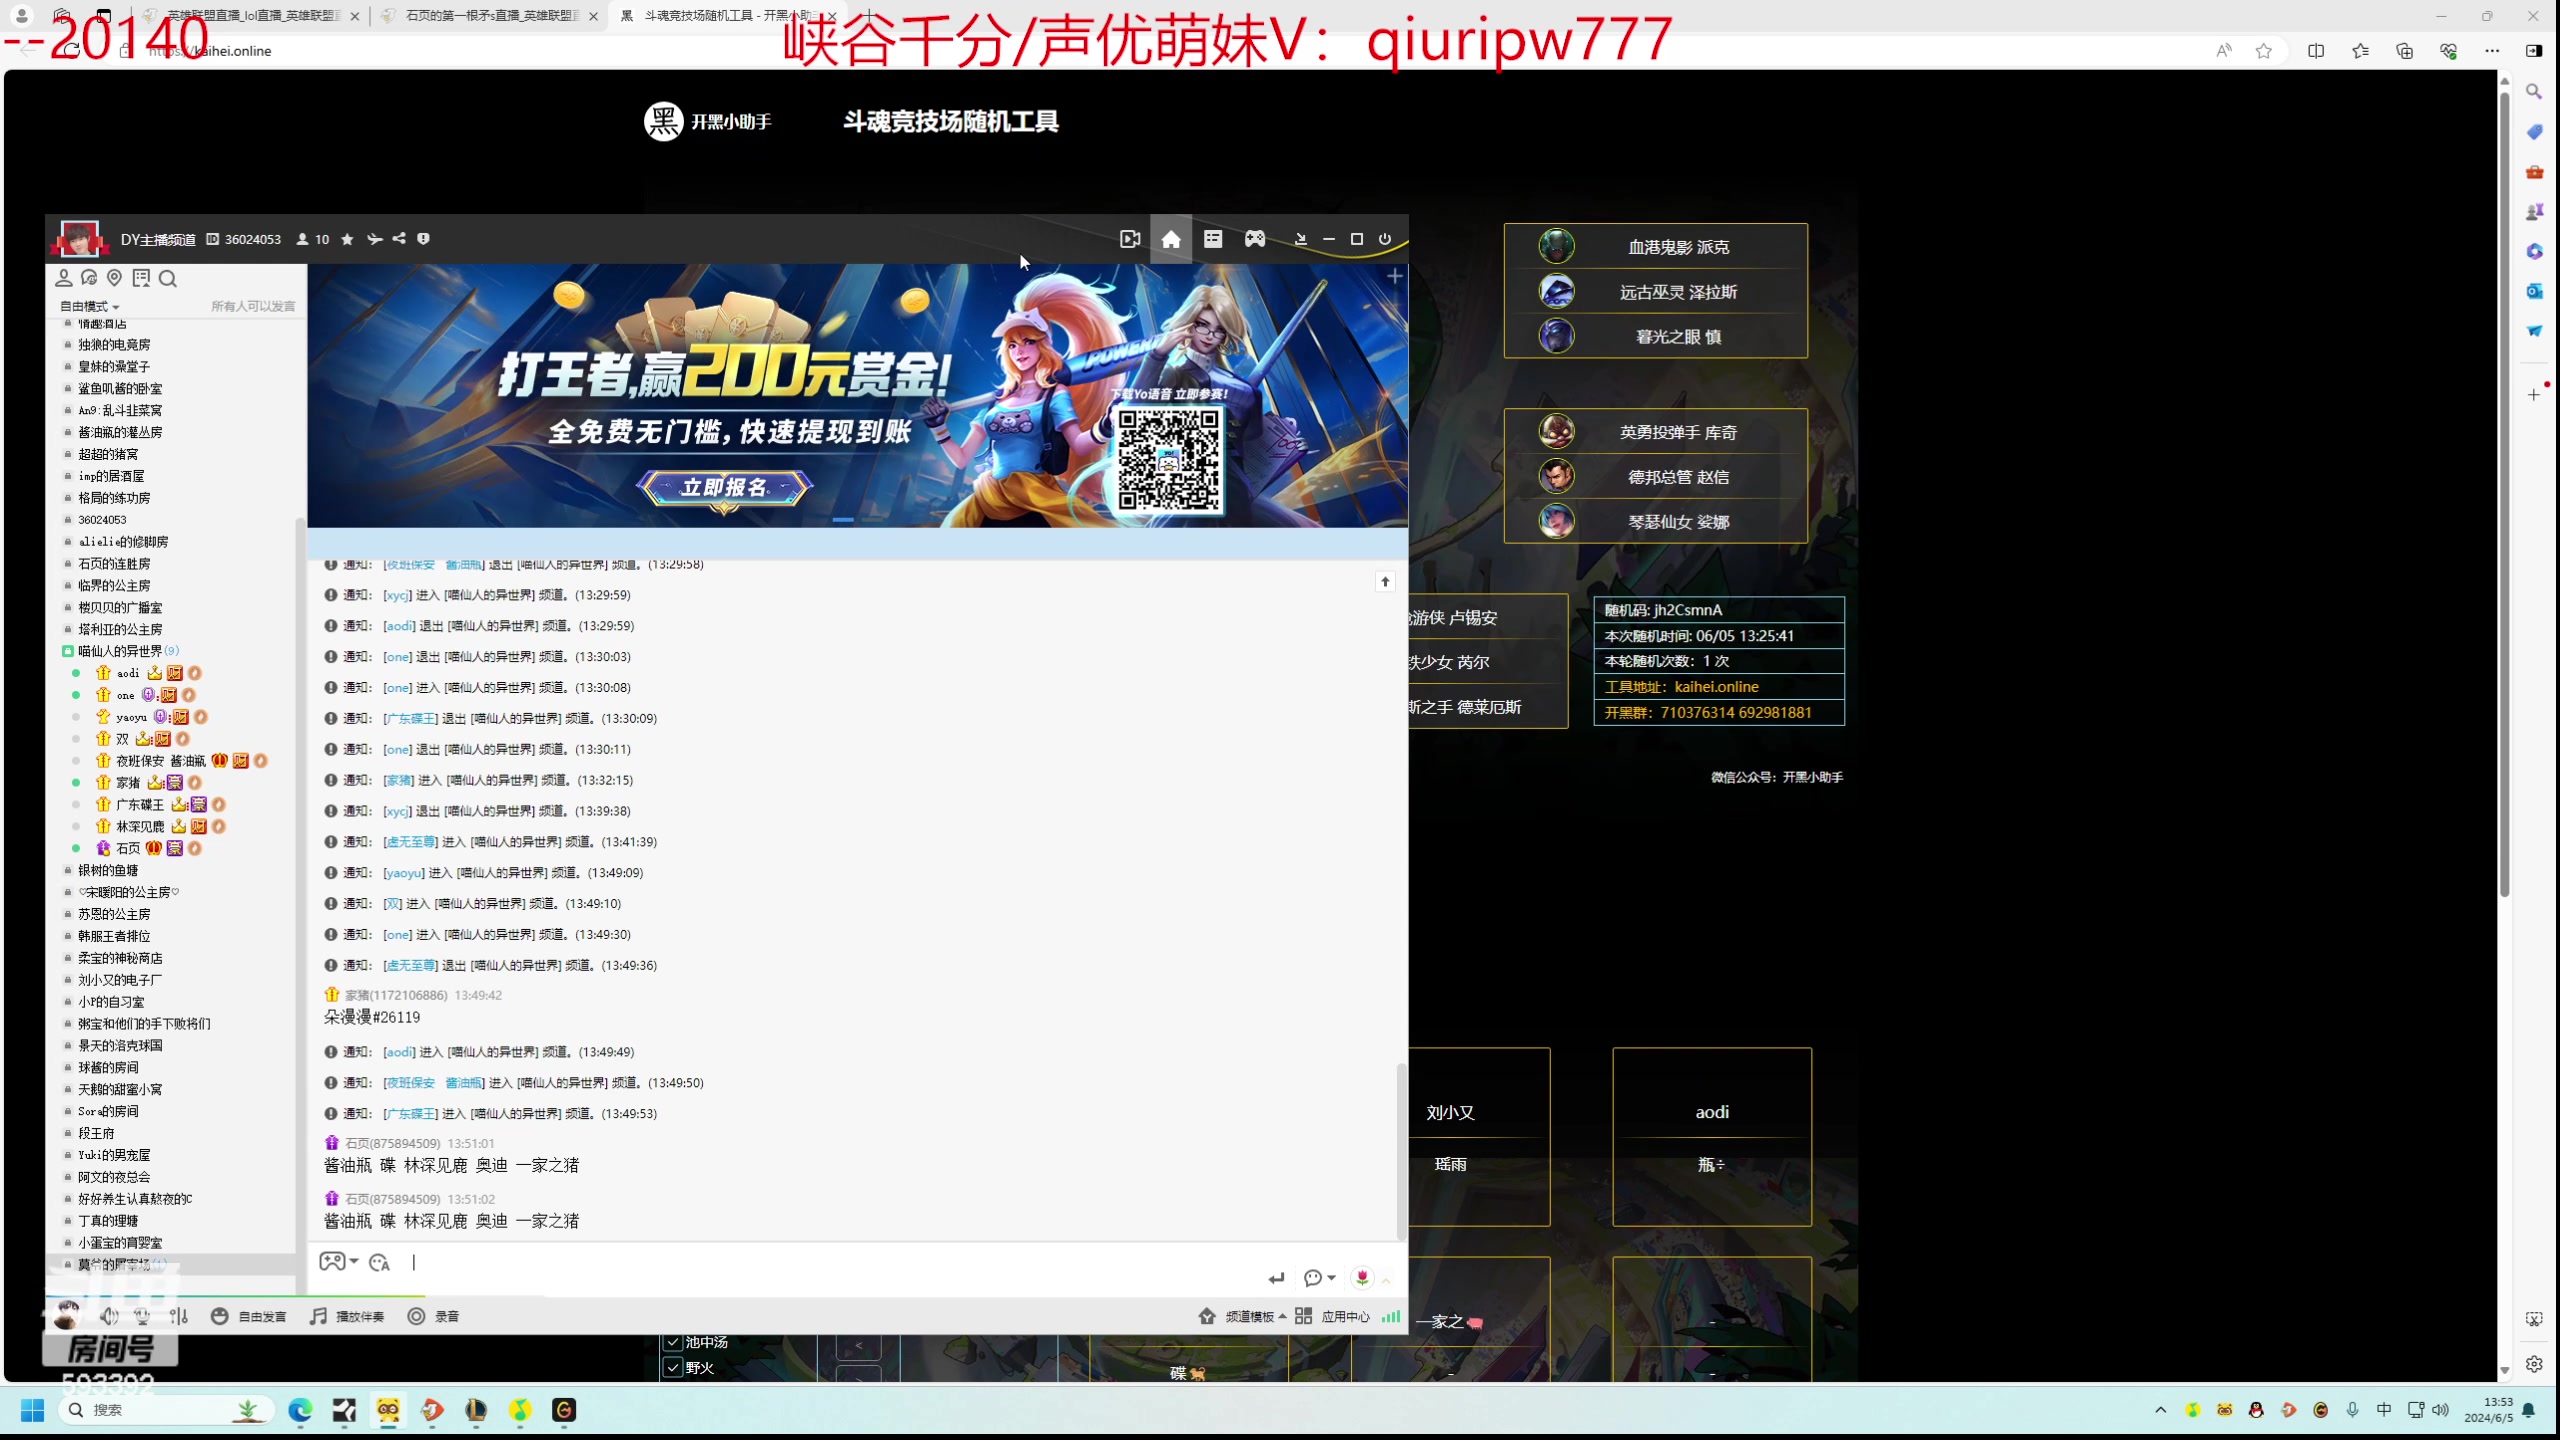2560x1440 pixels.
Task: Click the 英勇投弹手 库奇 champion entry
Action: [1656, 432]
